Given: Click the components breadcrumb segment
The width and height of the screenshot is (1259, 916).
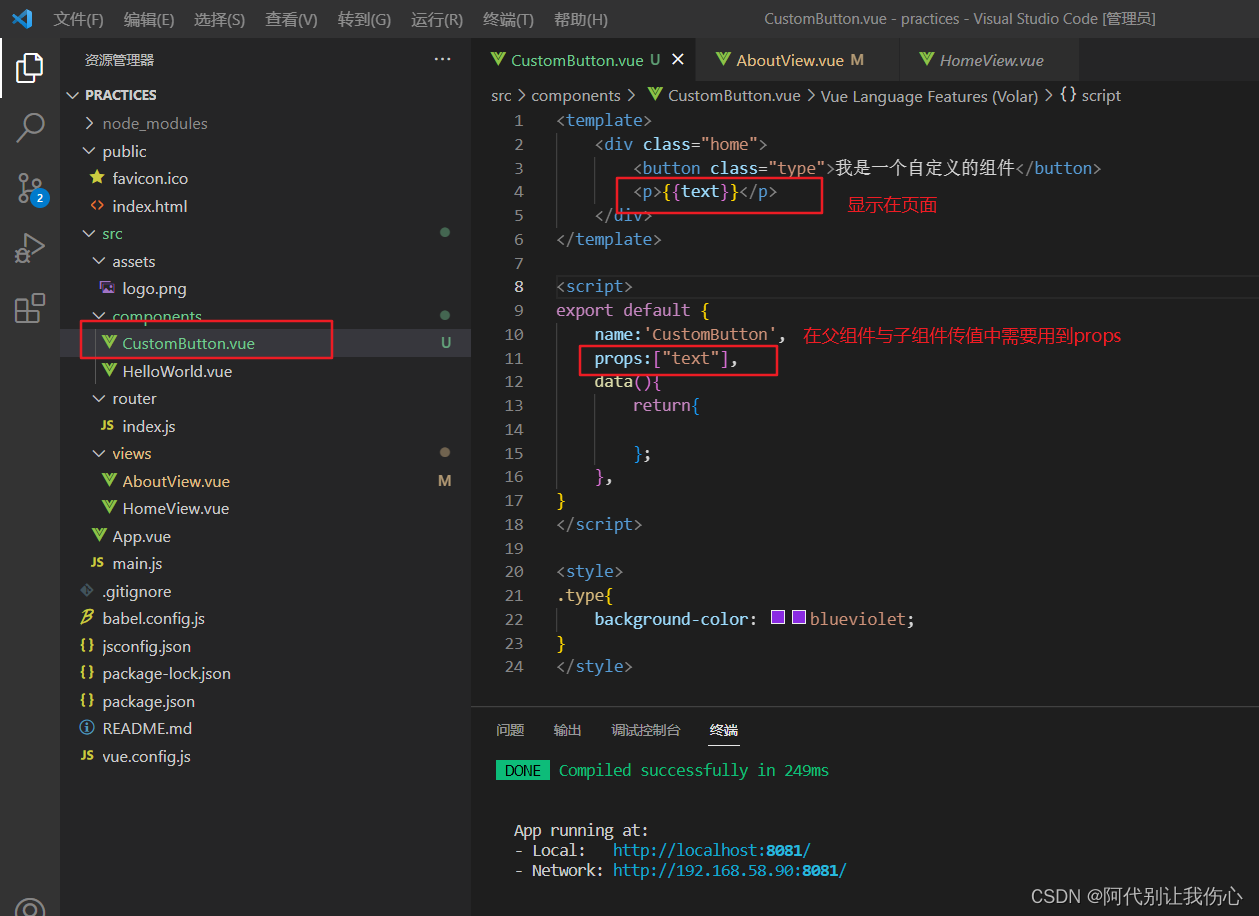Looking at the screenshot, I should [576, 95].
